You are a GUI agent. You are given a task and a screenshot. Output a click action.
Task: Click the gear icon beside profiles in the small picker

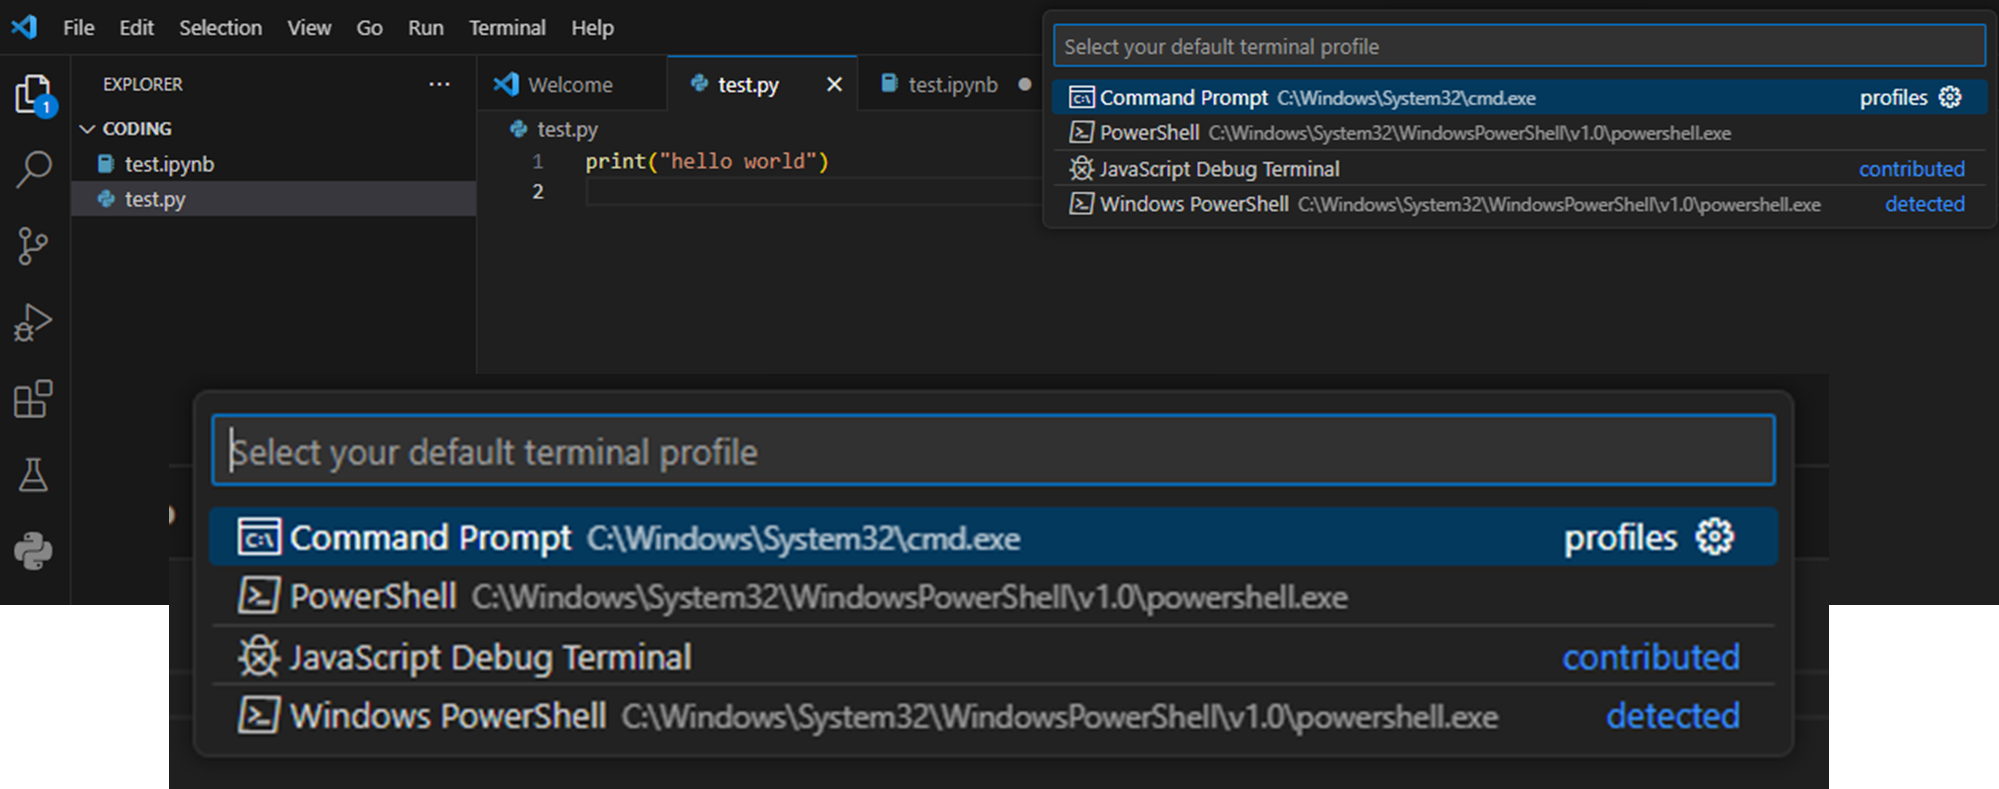pyautogui.click(x=1950, y=97)
